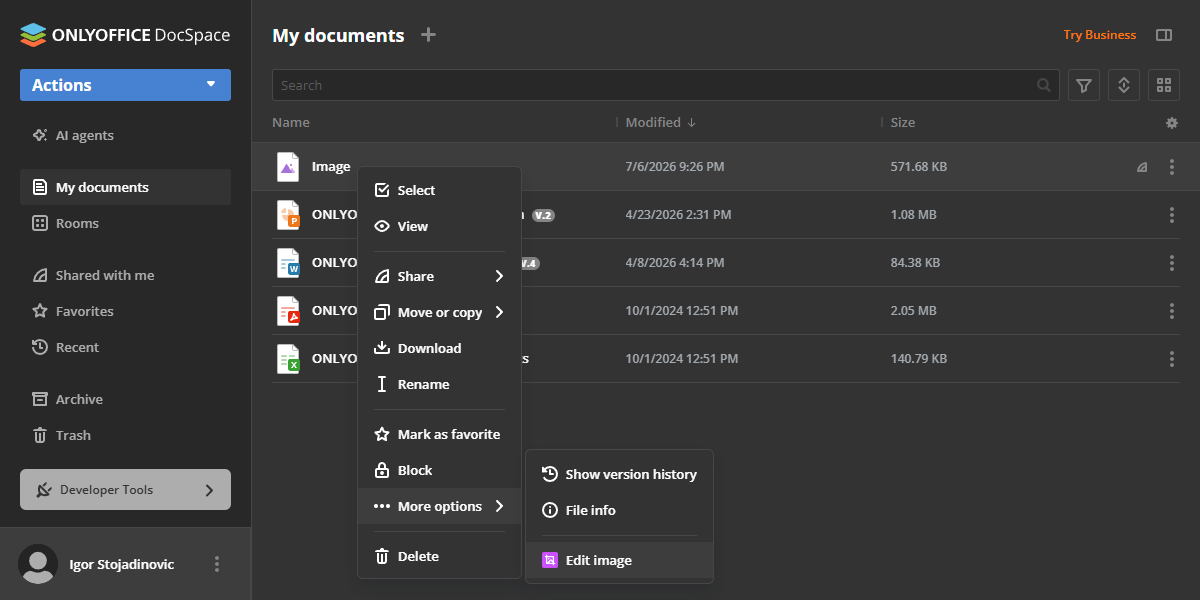Screen dimensions: 1200x600
Task: Select Mark as favorite
Action: 439,434
